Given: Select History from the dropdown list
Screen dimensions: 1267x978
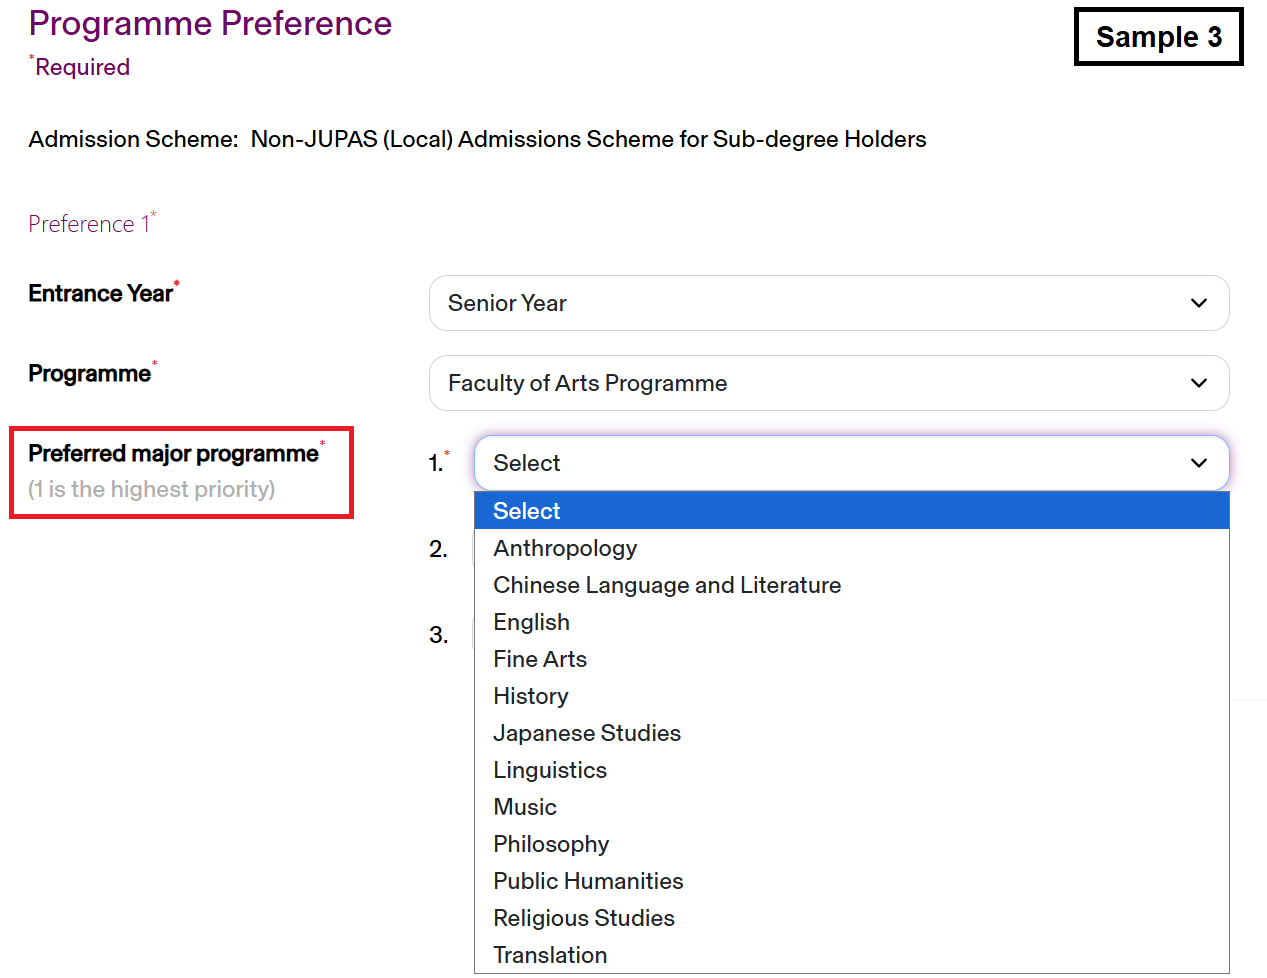Looking at the screenshot, I should (531, 696).
